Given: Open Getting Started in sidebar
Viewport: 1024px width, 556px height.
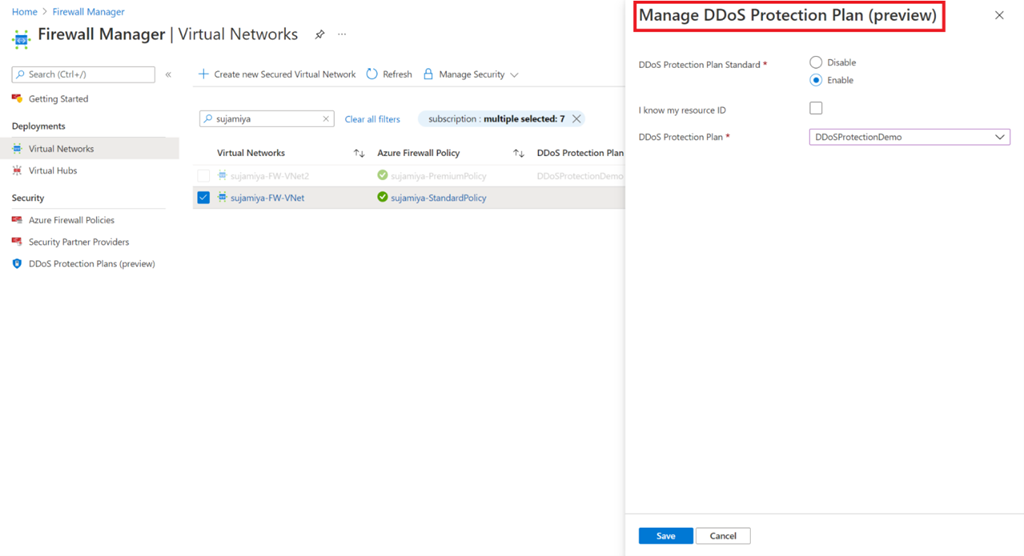Looking at the screenshot, I should [x=58, y=99].
